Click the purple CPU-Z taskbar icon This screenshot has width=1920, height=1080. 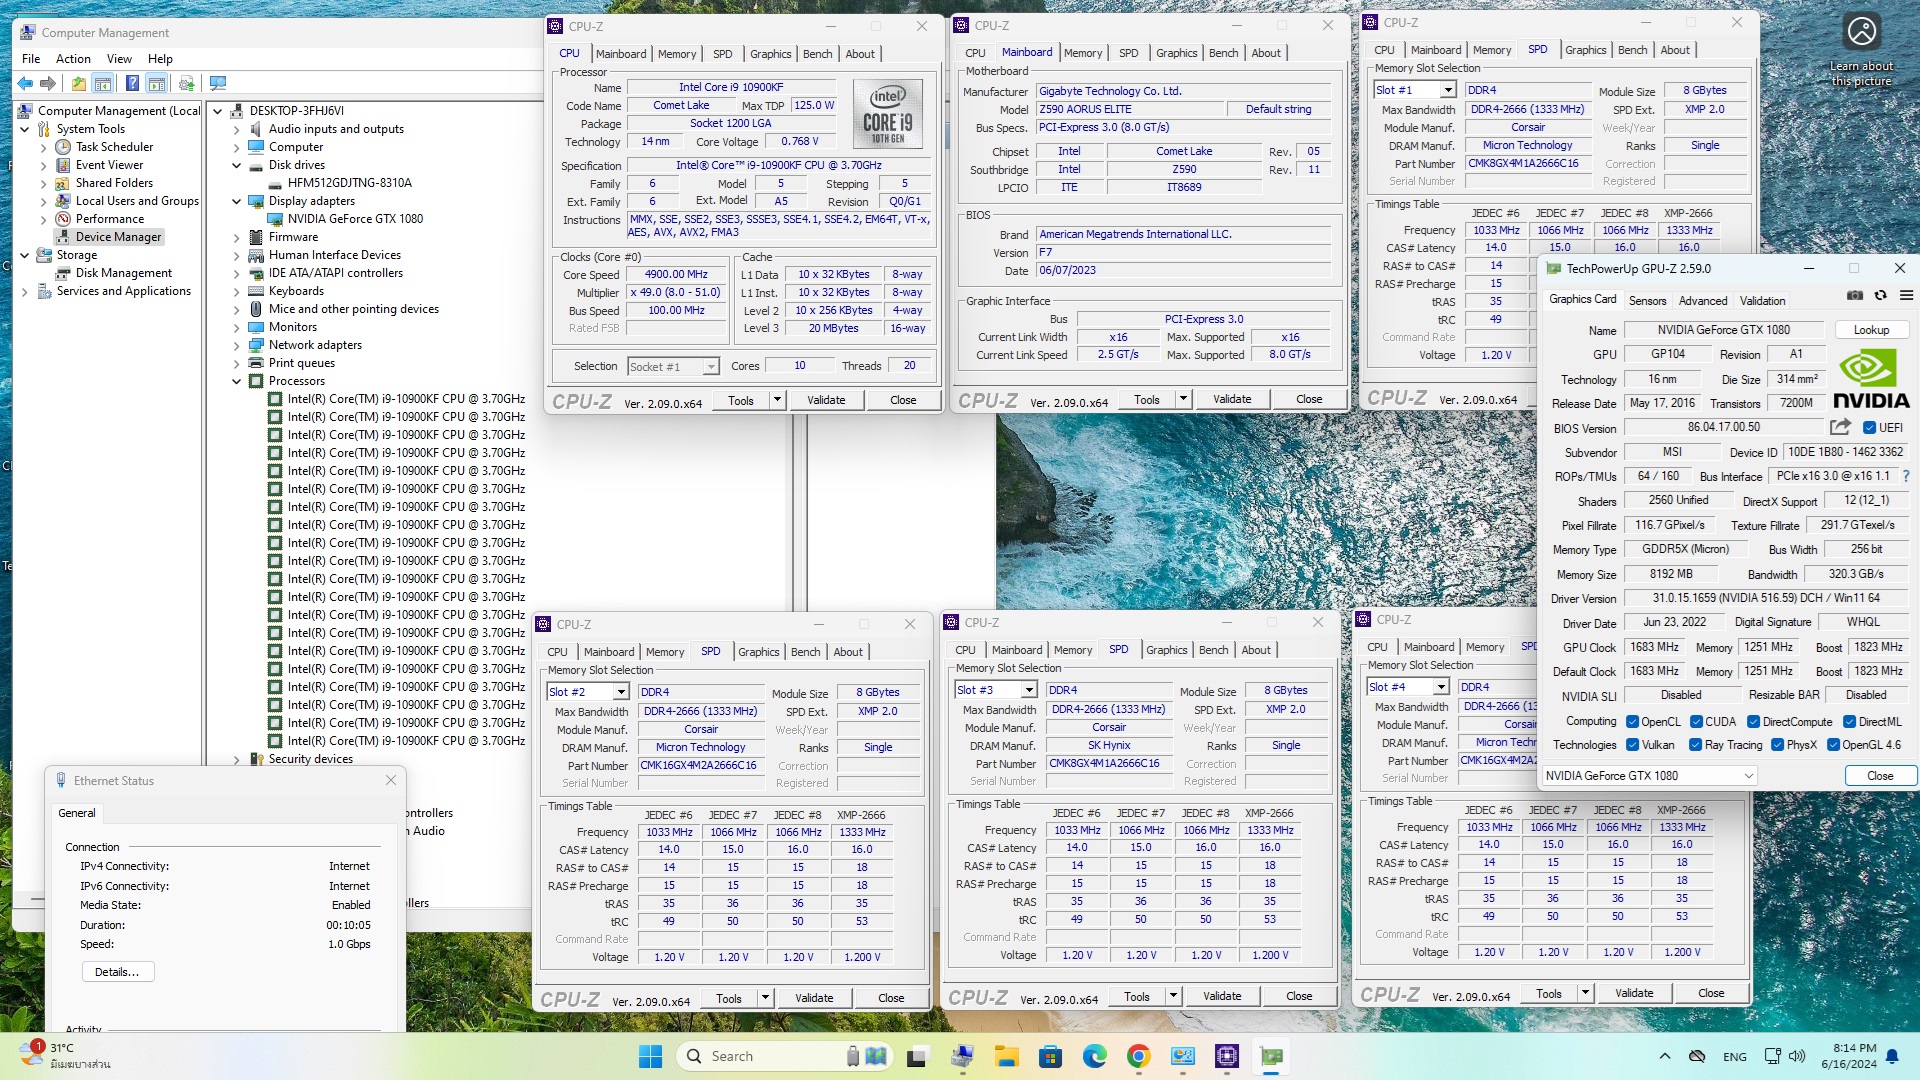tap(1227, 1056)
